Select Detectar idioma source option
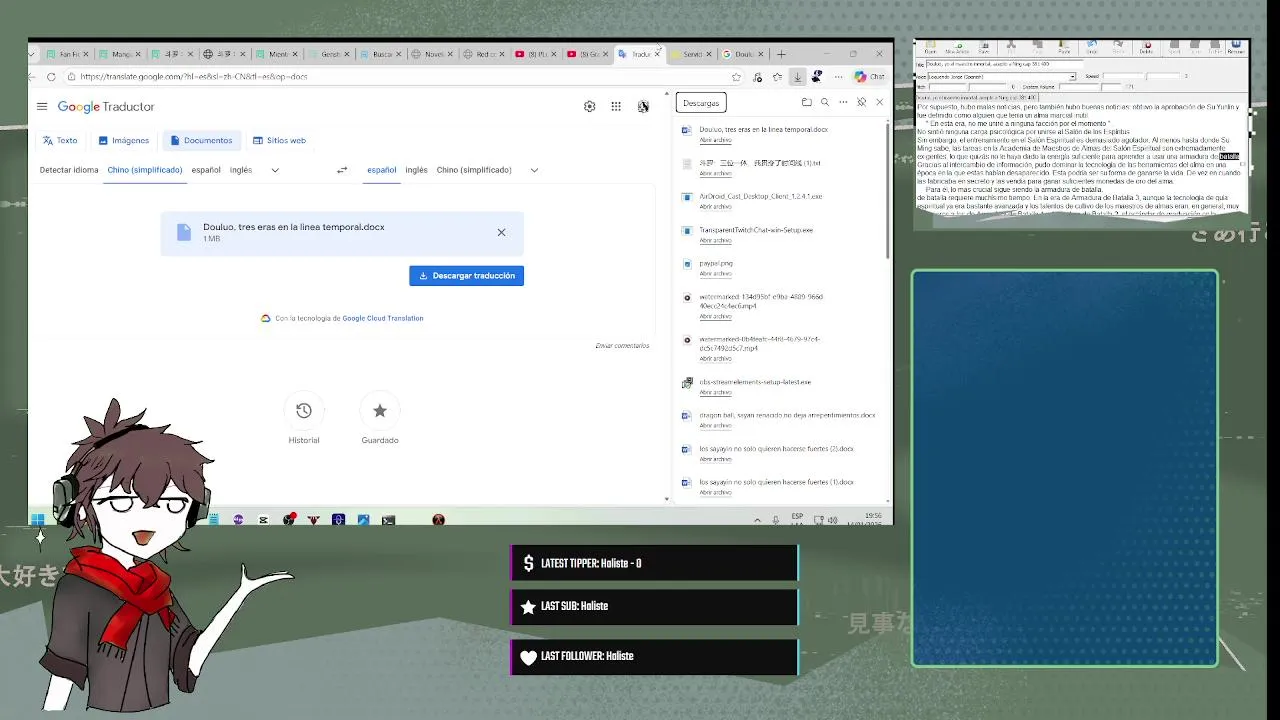This screenshot has height=720, width=1280. (x=69, y=170)
